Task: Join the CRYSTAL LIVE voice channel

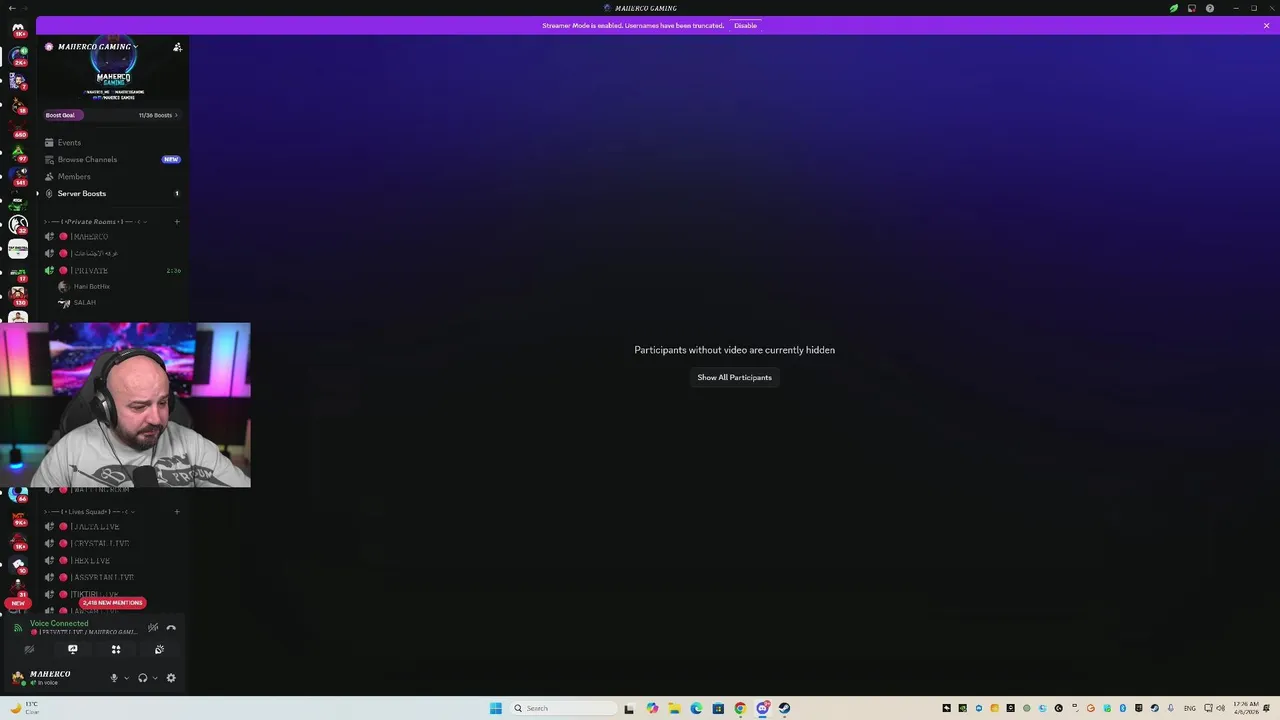Action: point(100,543)
